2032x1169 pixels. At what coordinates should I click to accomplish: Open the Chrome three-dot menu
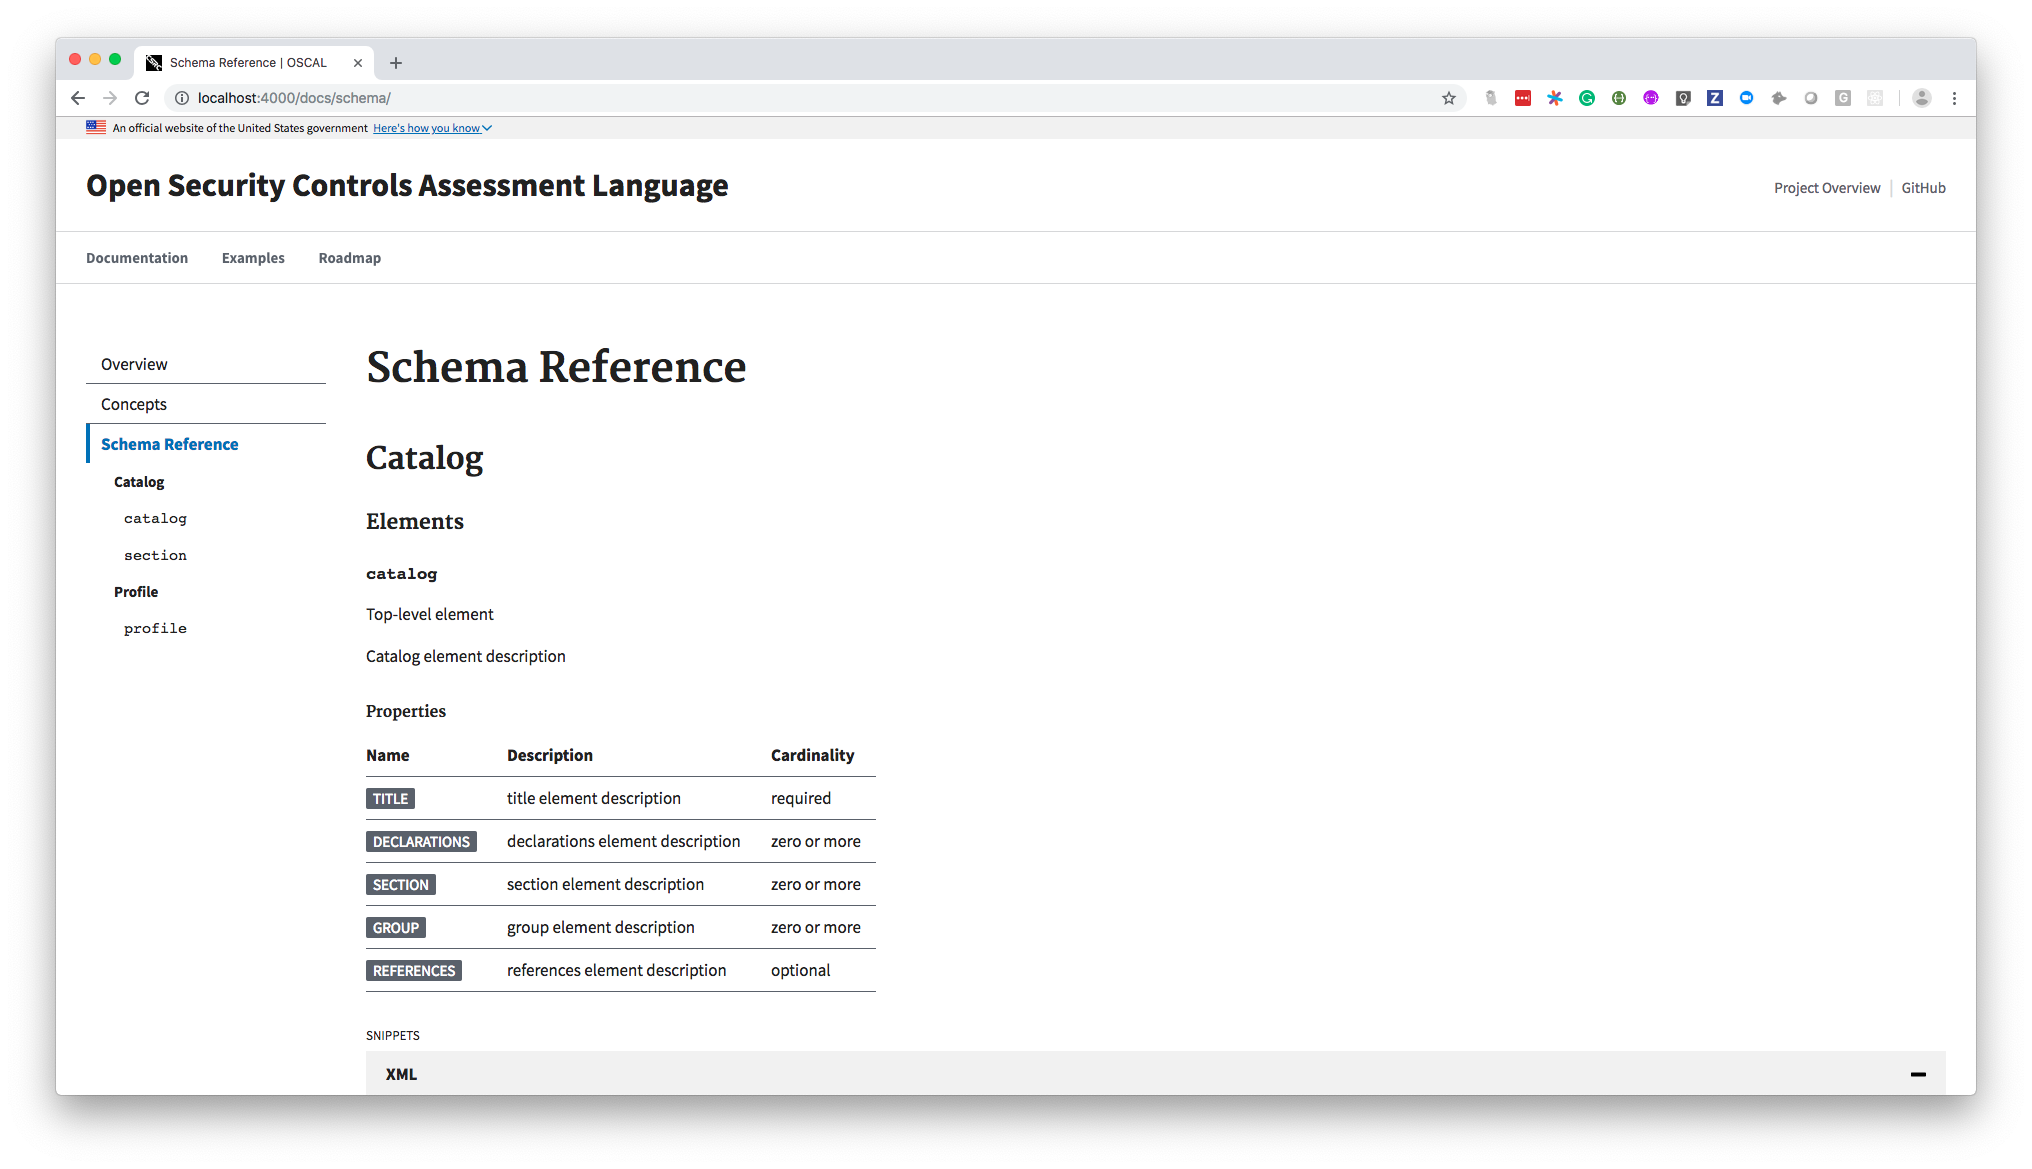tap(1954, 98)
